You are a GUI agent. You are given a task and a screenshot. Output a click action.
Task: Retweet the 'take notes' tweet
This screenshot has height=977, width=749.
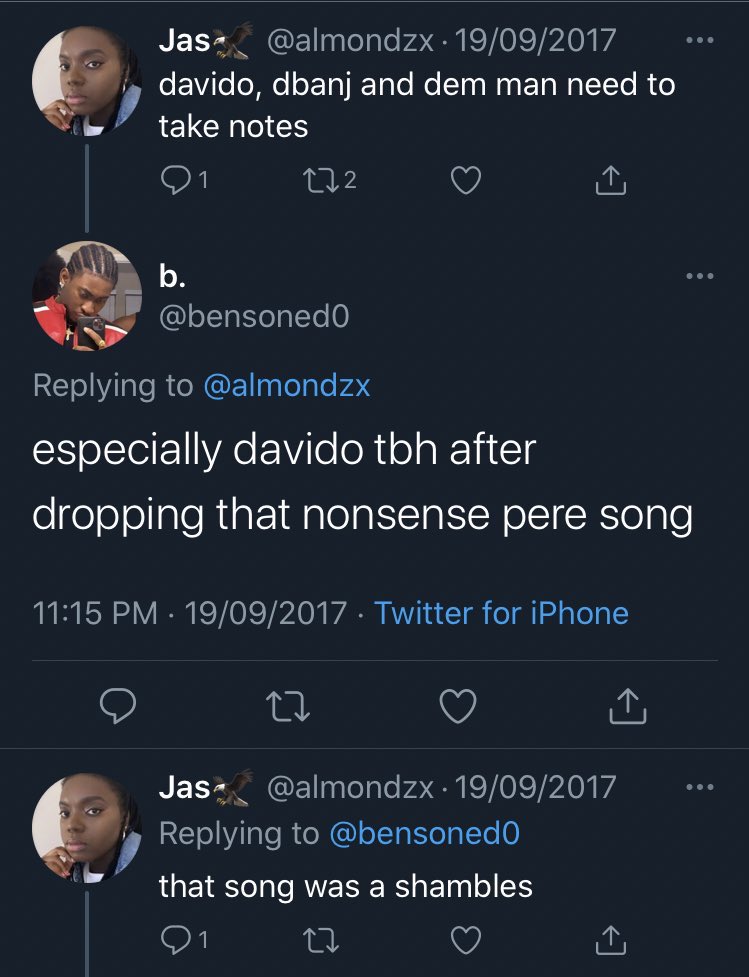tap(319, 181)
